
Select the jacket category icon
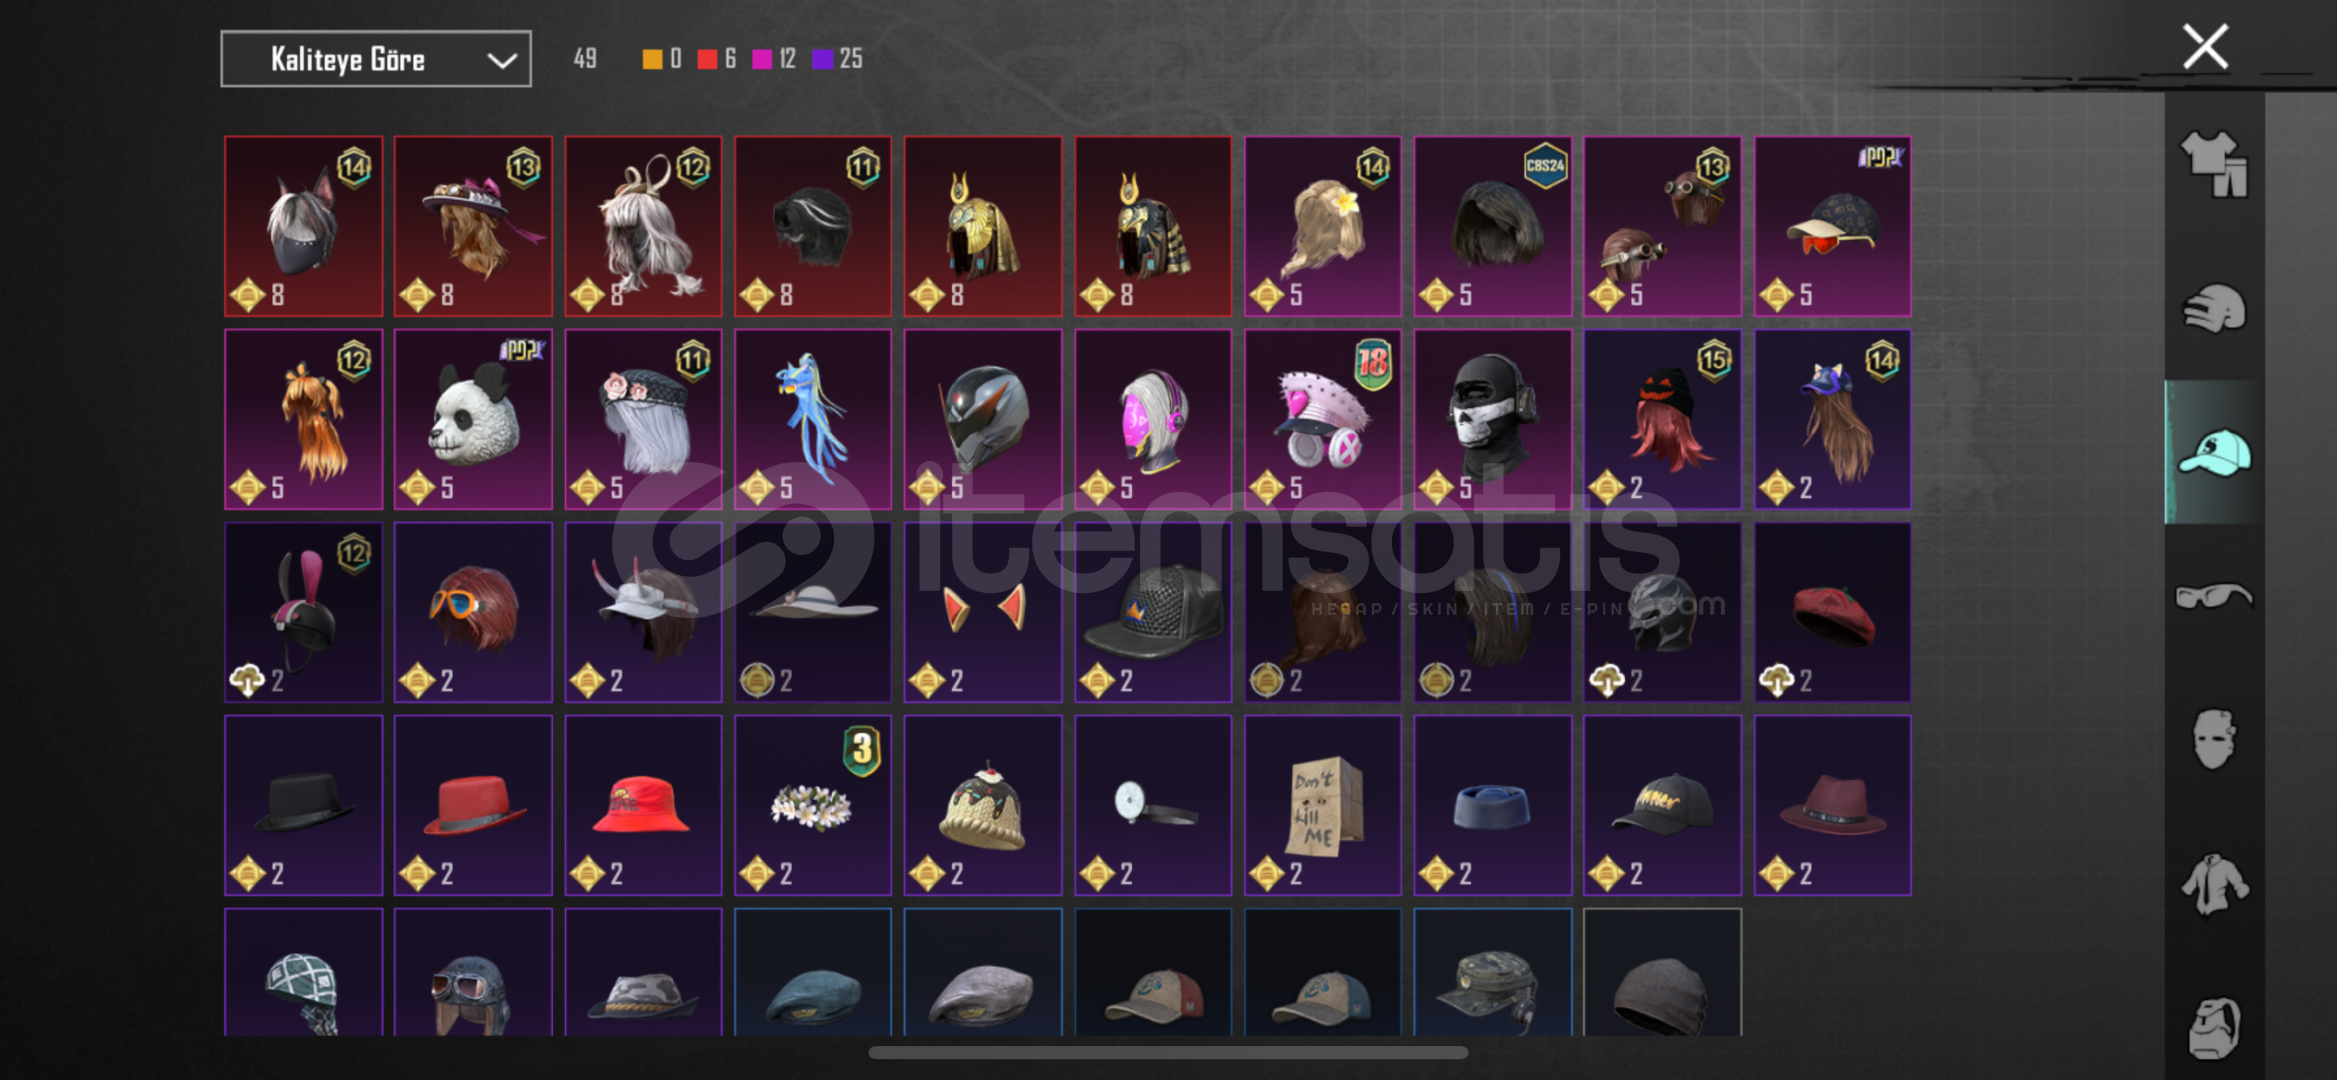click(x=2214, y=884)
